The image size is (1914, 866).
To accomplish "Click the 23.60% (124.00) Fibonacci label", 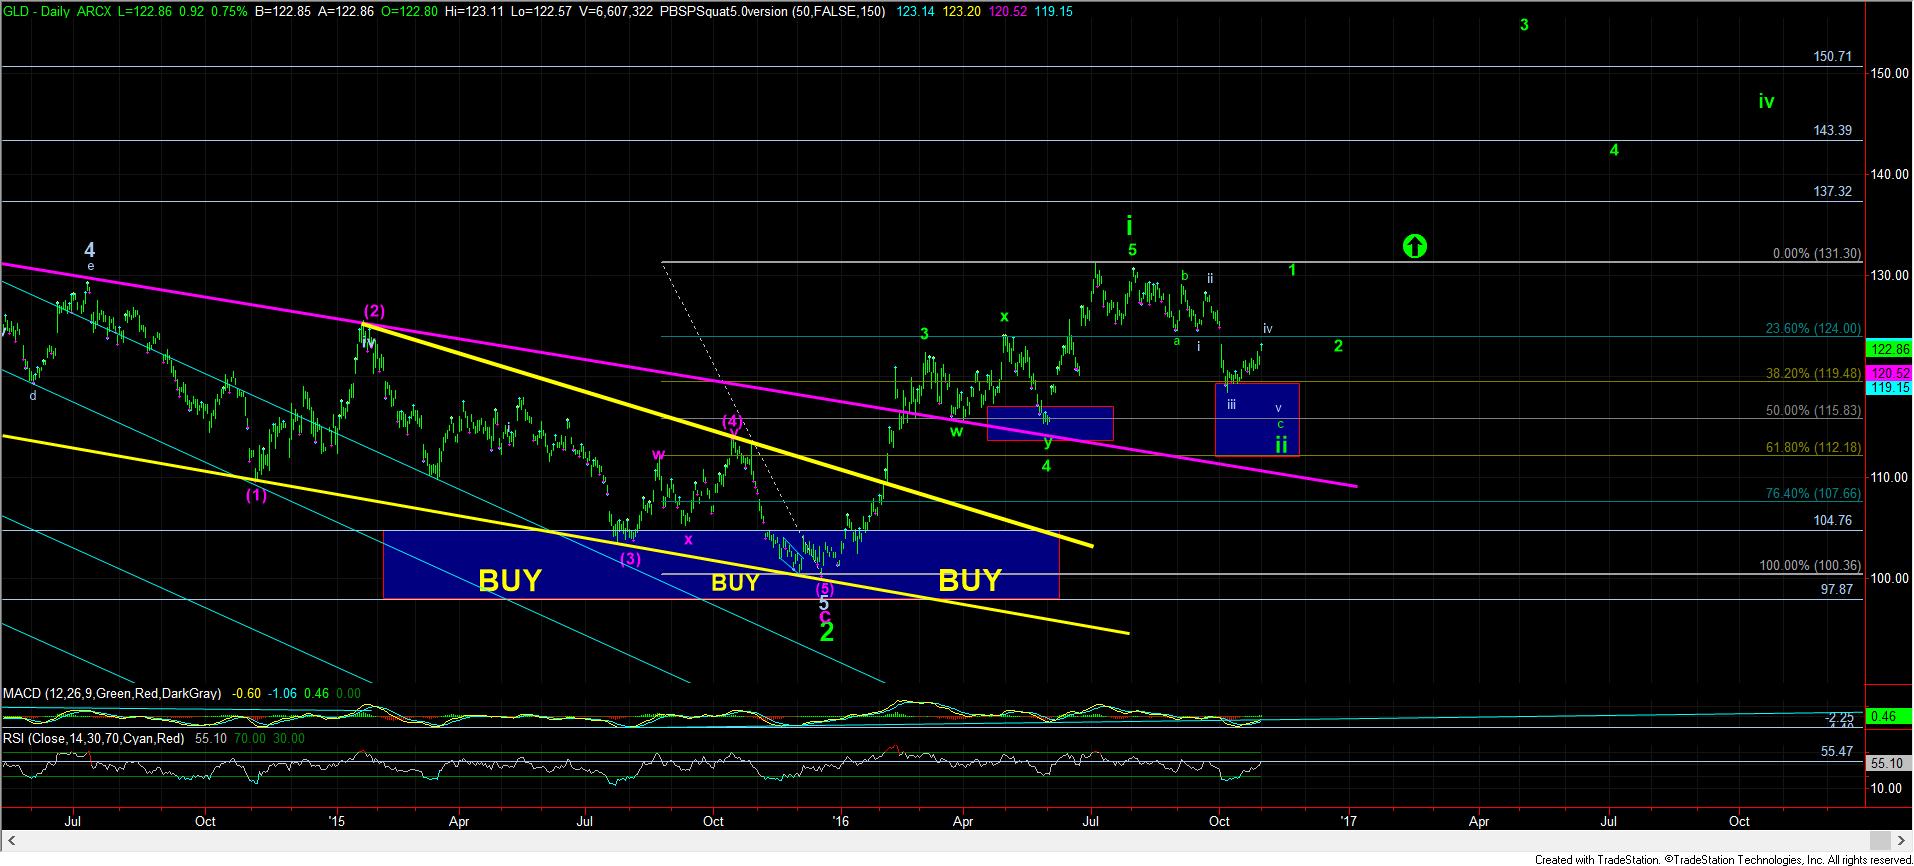I will tap(1812, 328).
